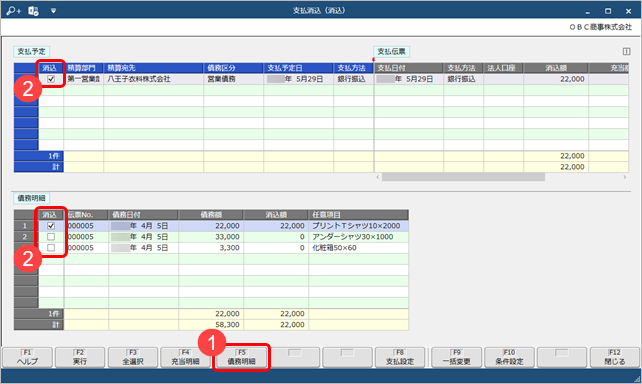The width and height of the screenshot is (642, 384).
Task: Maximize the 支払消込 window
Action: click(608, 11)
